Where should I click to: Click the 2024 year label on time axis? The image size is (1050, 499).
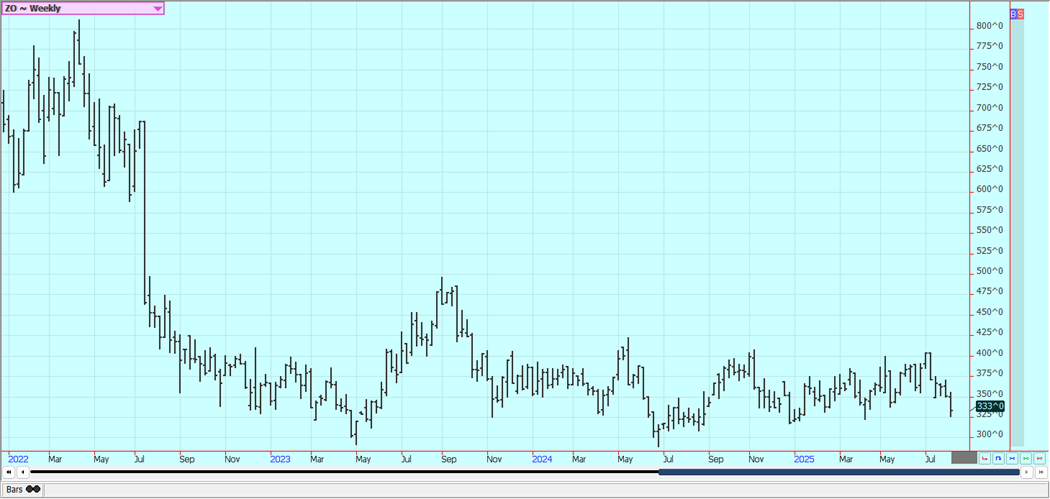[542, 459]
